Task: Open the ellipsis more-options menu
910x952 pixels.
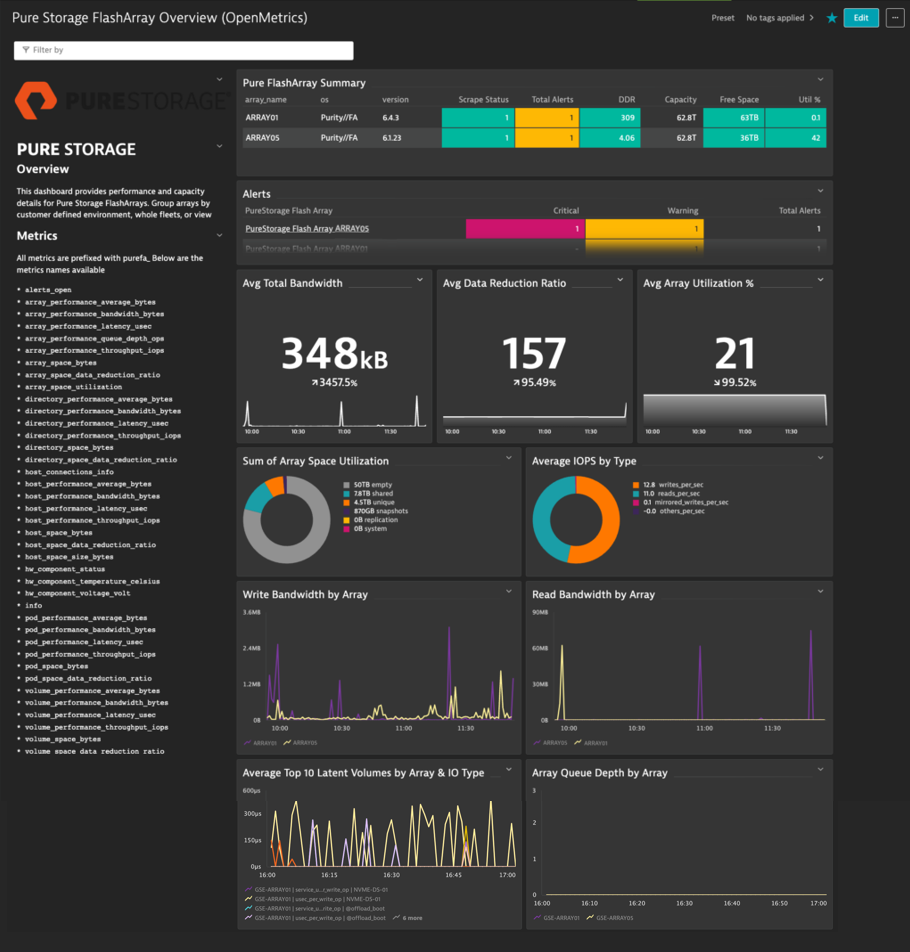Action: 895,18
